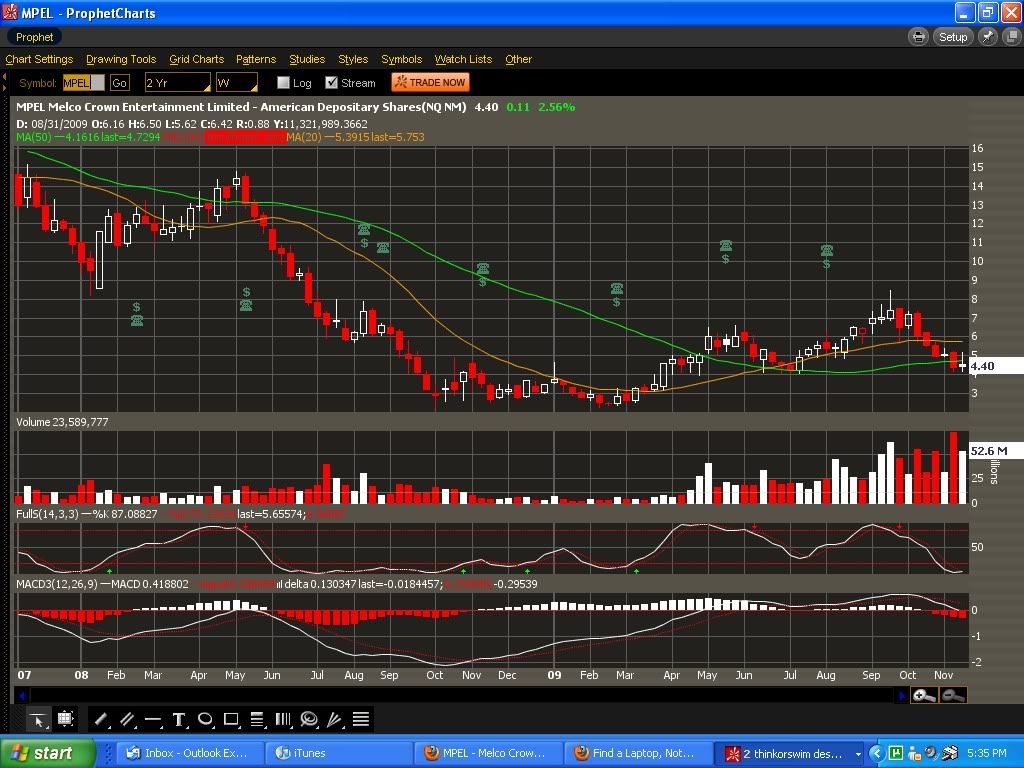Screen dimensions: 1024x768
Task: Select the ellipse drawing tool
Action: pyautogui.click(x=205, y=720)
